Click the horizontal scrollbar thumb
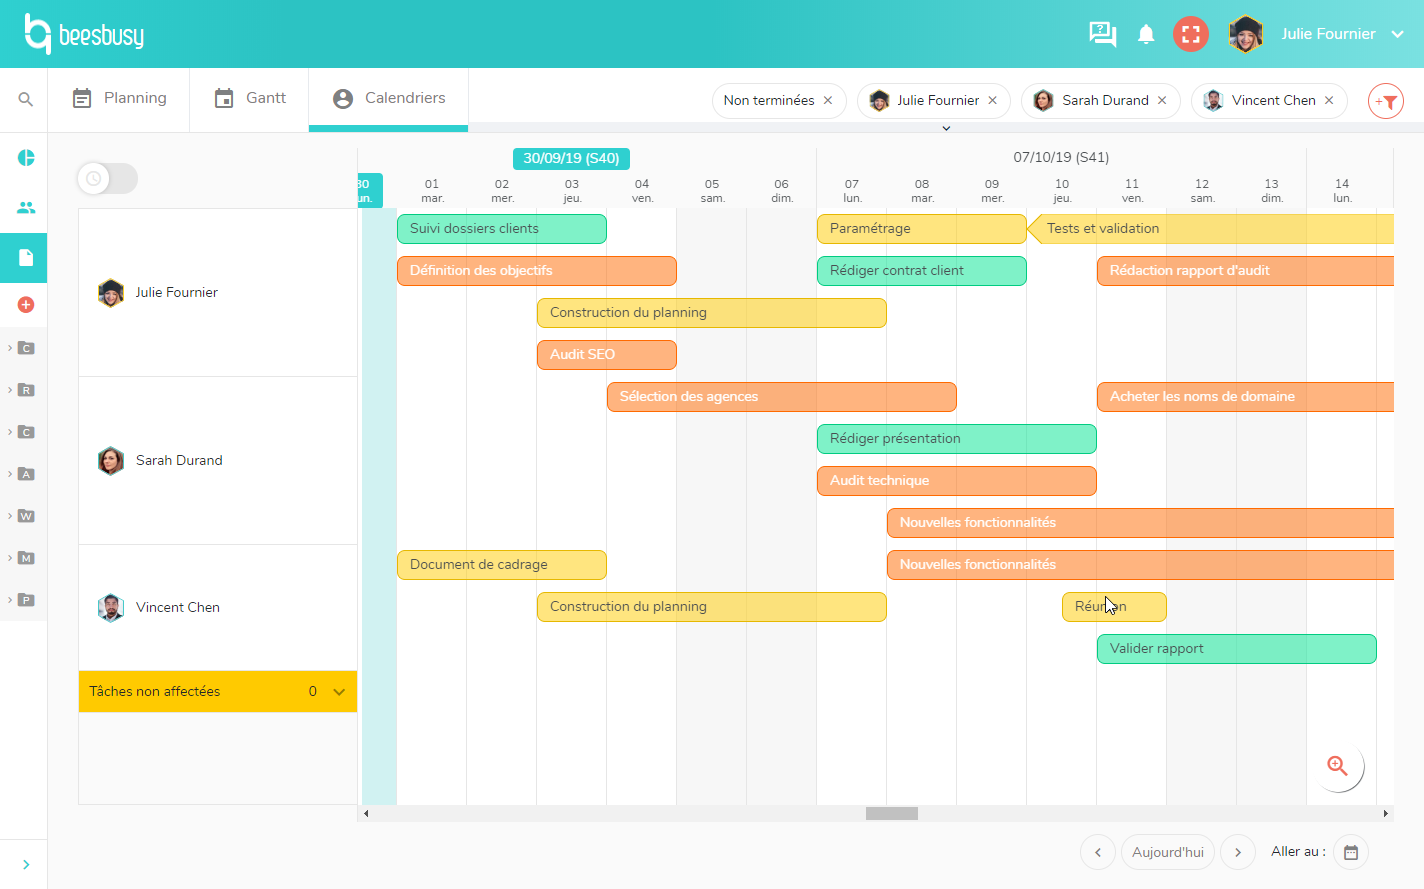 click(891, 814)
